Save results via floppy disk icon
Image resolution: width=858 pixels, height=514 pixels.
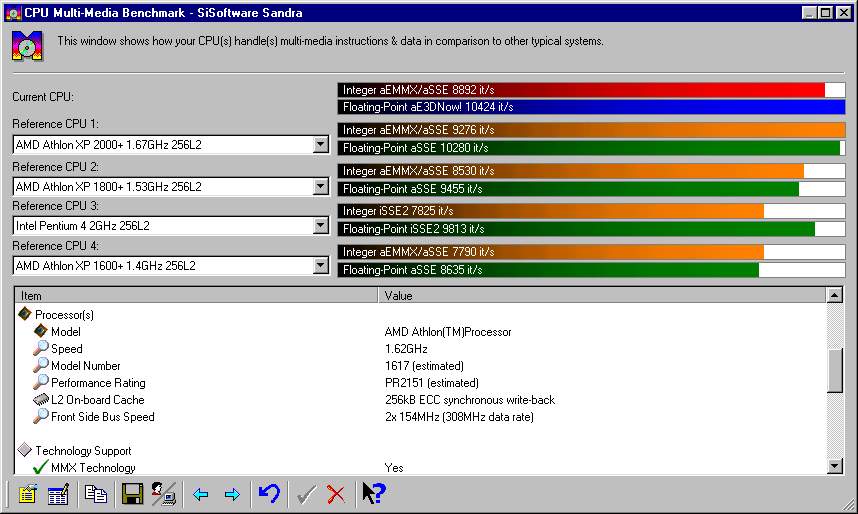(132, 494)
